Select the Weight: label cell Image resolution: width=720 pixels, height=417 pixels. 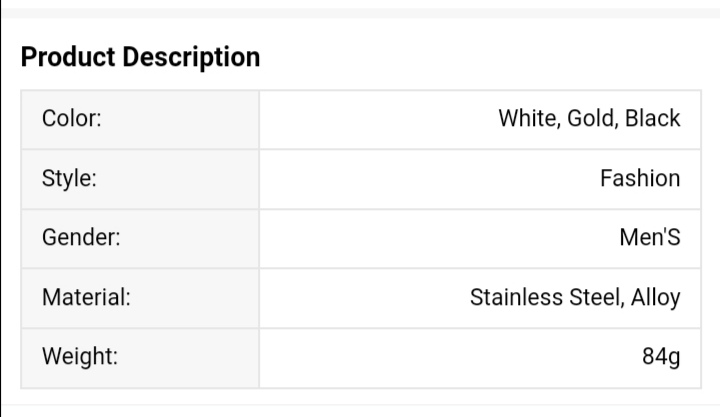(x=140, y=358)
